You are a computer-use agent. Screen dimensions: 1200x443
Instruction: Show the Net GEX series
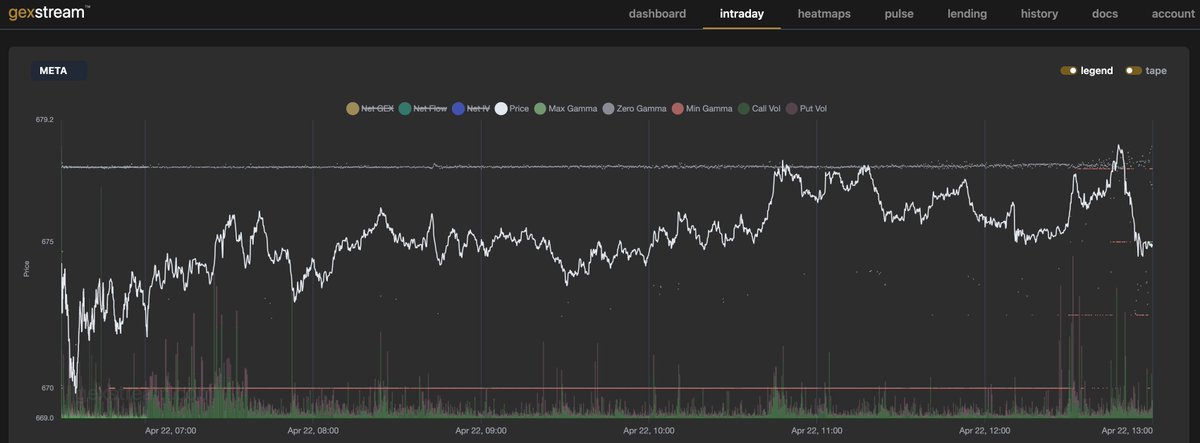[x=370, y=108]
